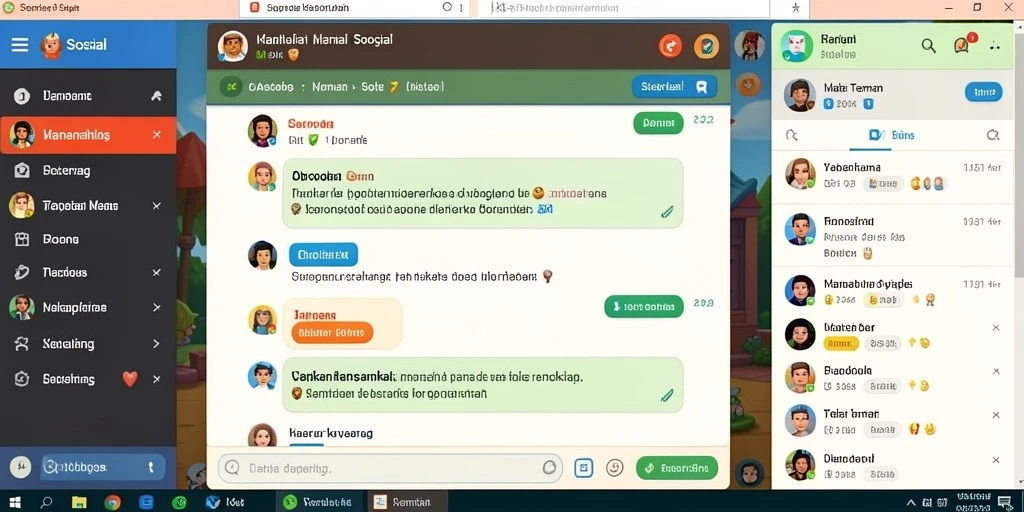Image resolution: width=1024 pixels, height=512 pixels.
Task: Click the orange button under Jaroens
Action: 332,332
